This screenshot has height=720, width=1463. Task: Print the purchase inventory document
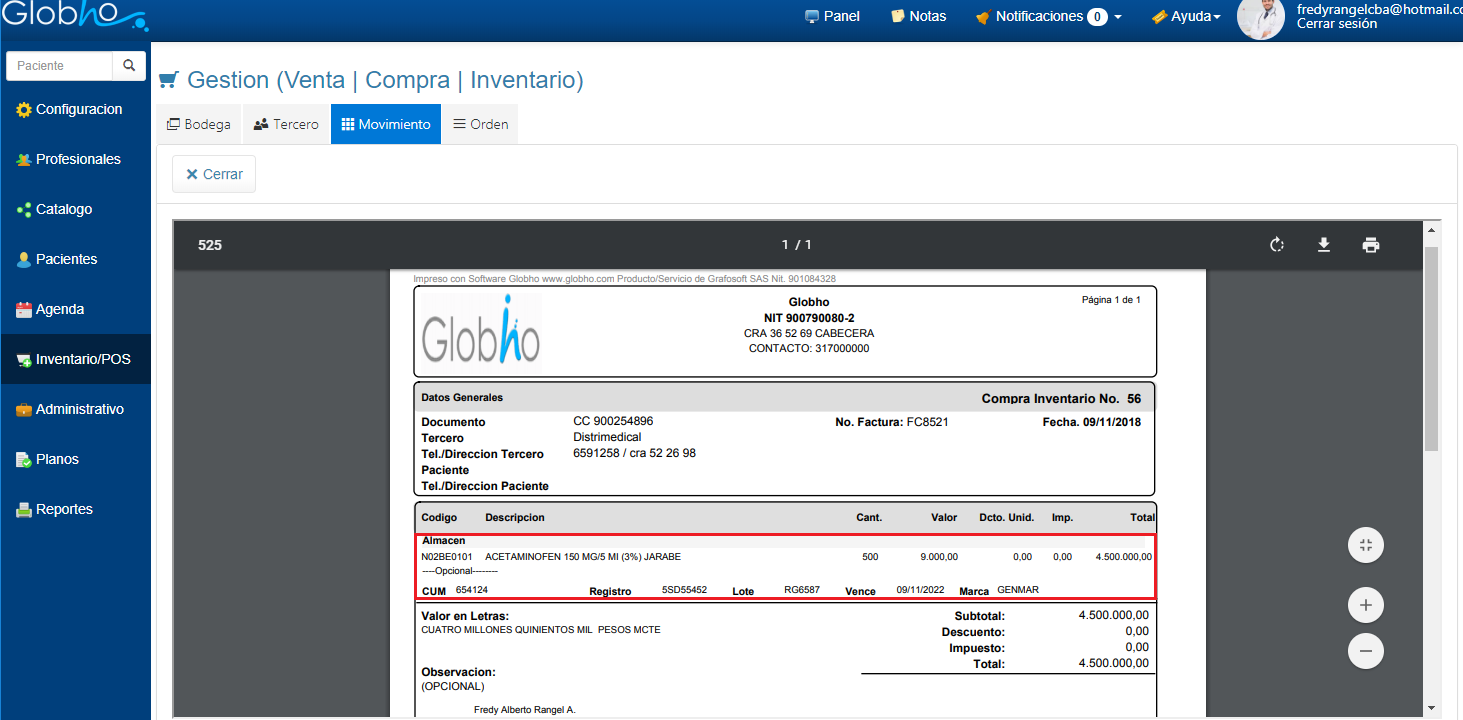[1370, 245]
